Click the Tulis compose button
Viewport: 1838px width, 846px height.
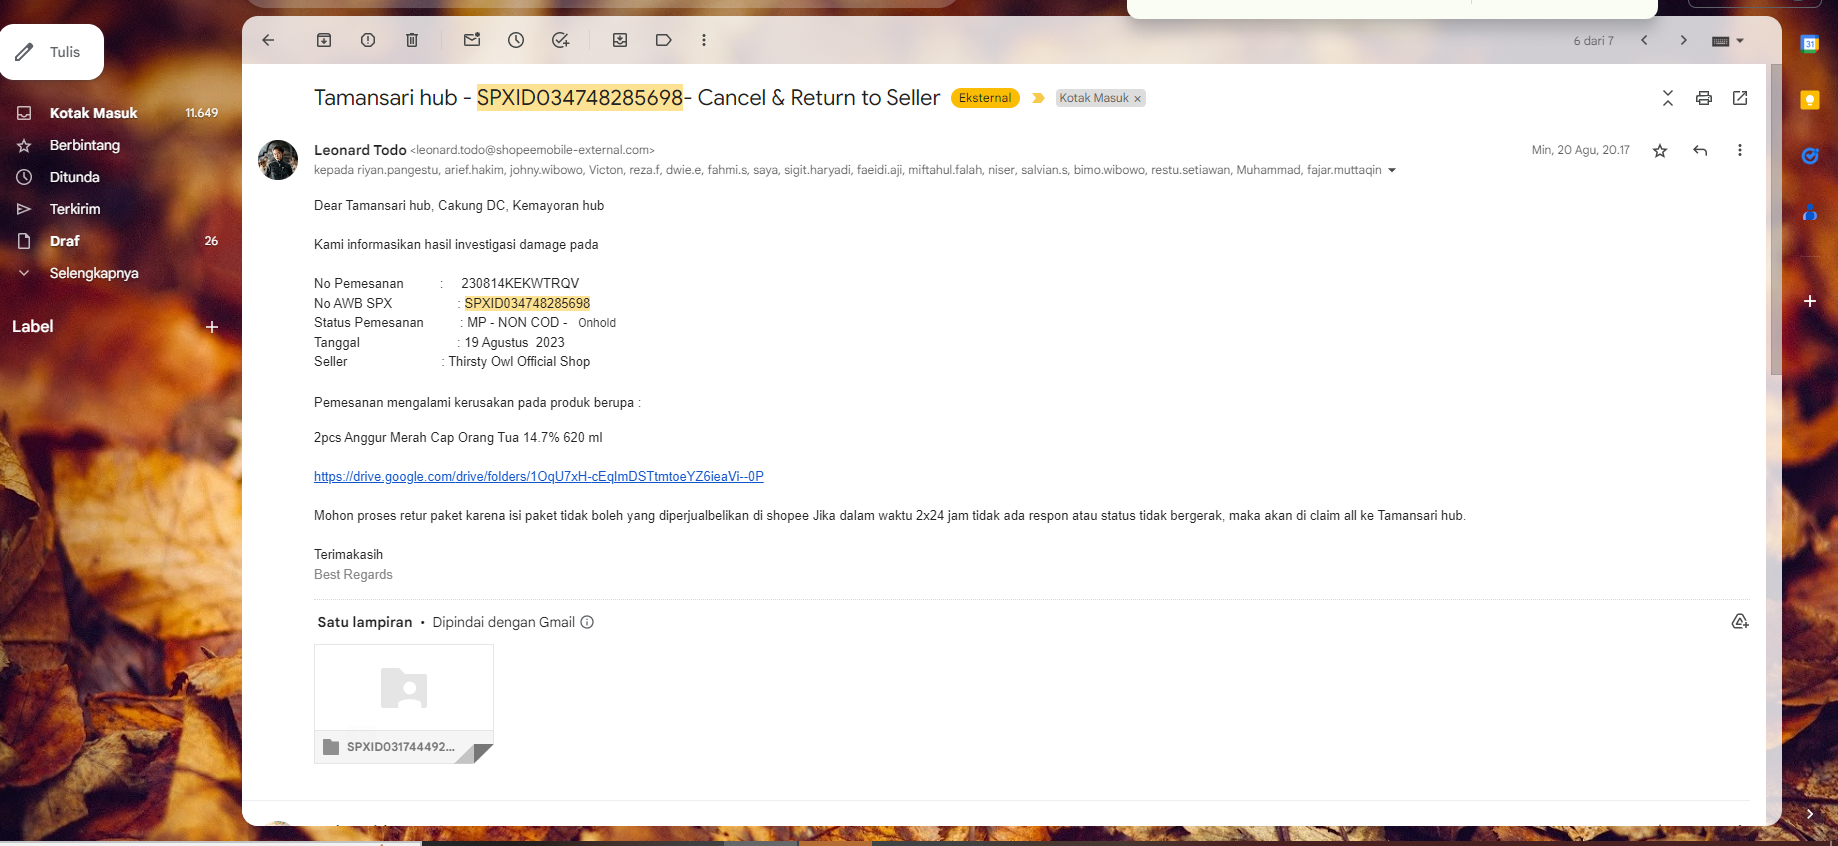pyautogui.click(x=52, y=52)
